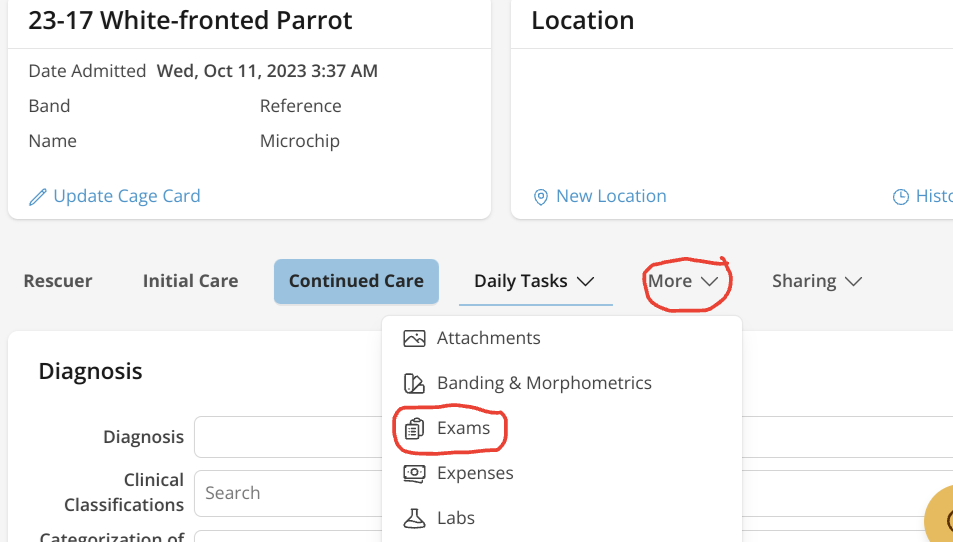Click the clock History icon
This screenshot has width=953, height=542.
point(901,197)
